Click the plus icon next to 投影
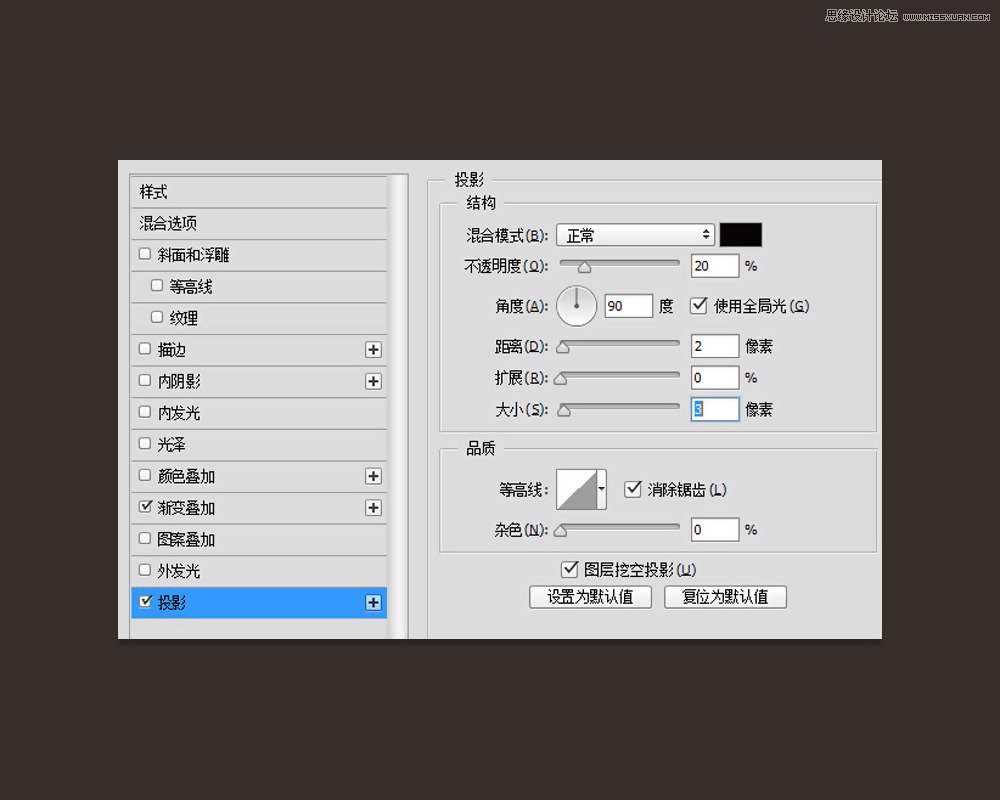 click(x=372, y=602)
